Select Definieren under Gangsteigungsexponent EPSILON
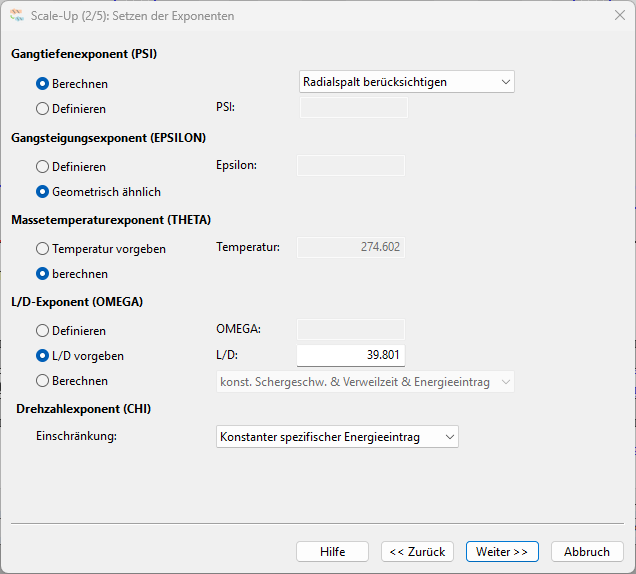 tap(71, 167)
